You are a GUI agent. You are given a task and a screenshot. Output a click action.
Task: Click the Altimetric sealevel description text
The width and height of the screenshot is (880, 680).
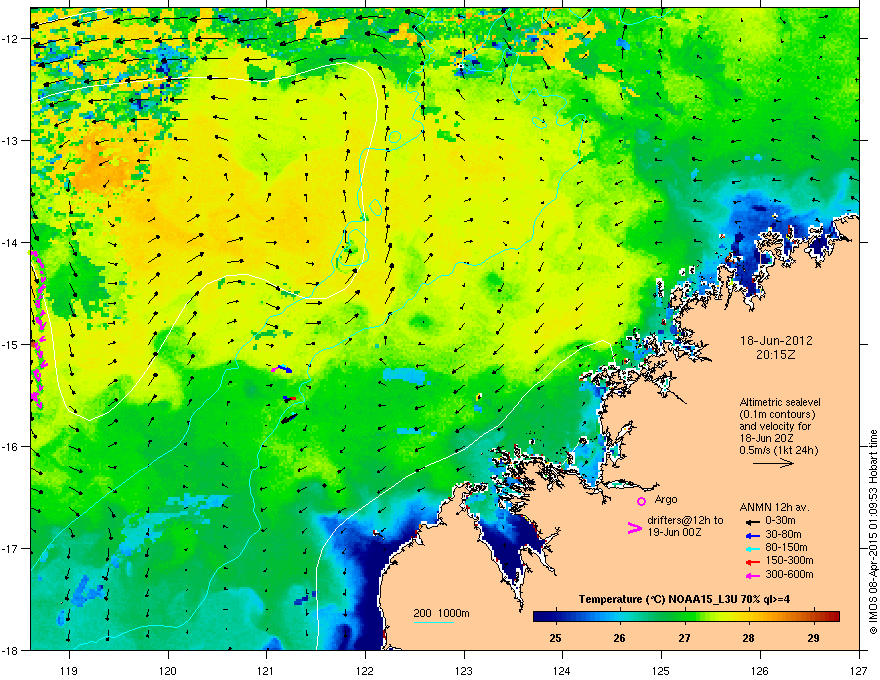click(780, 426)
